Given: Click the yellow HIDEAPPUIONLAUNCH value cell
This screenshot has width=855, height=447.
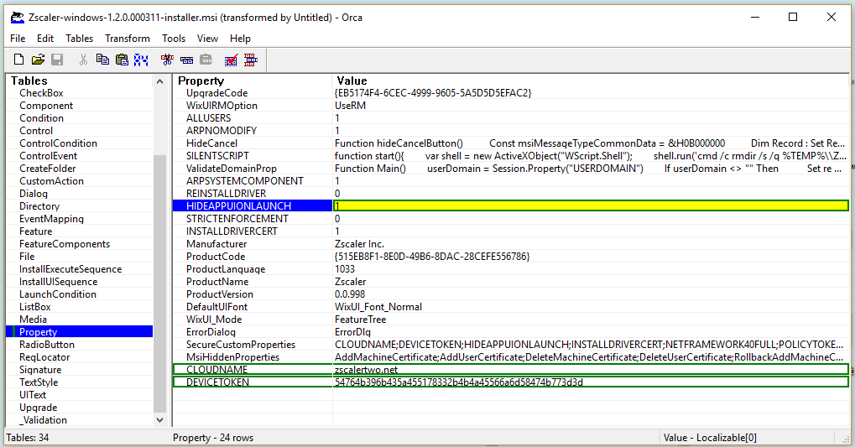Looking at the screenshot, I should (590, 206).
